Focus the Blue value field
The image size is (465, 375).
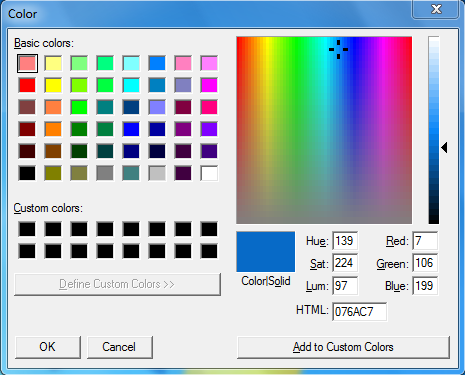[x=425, y=286]
